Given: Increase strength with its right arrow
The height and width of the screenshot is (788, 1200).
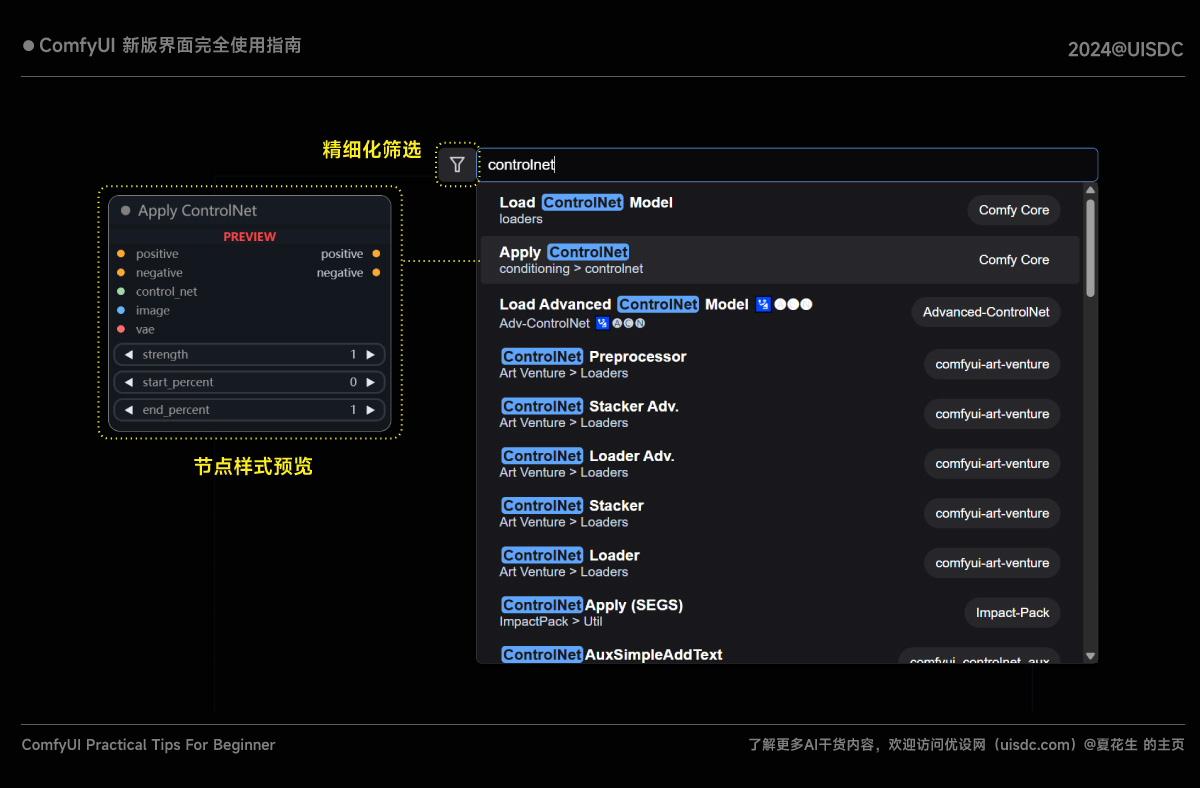Looking at the screenshot, I should coord(370,355).
